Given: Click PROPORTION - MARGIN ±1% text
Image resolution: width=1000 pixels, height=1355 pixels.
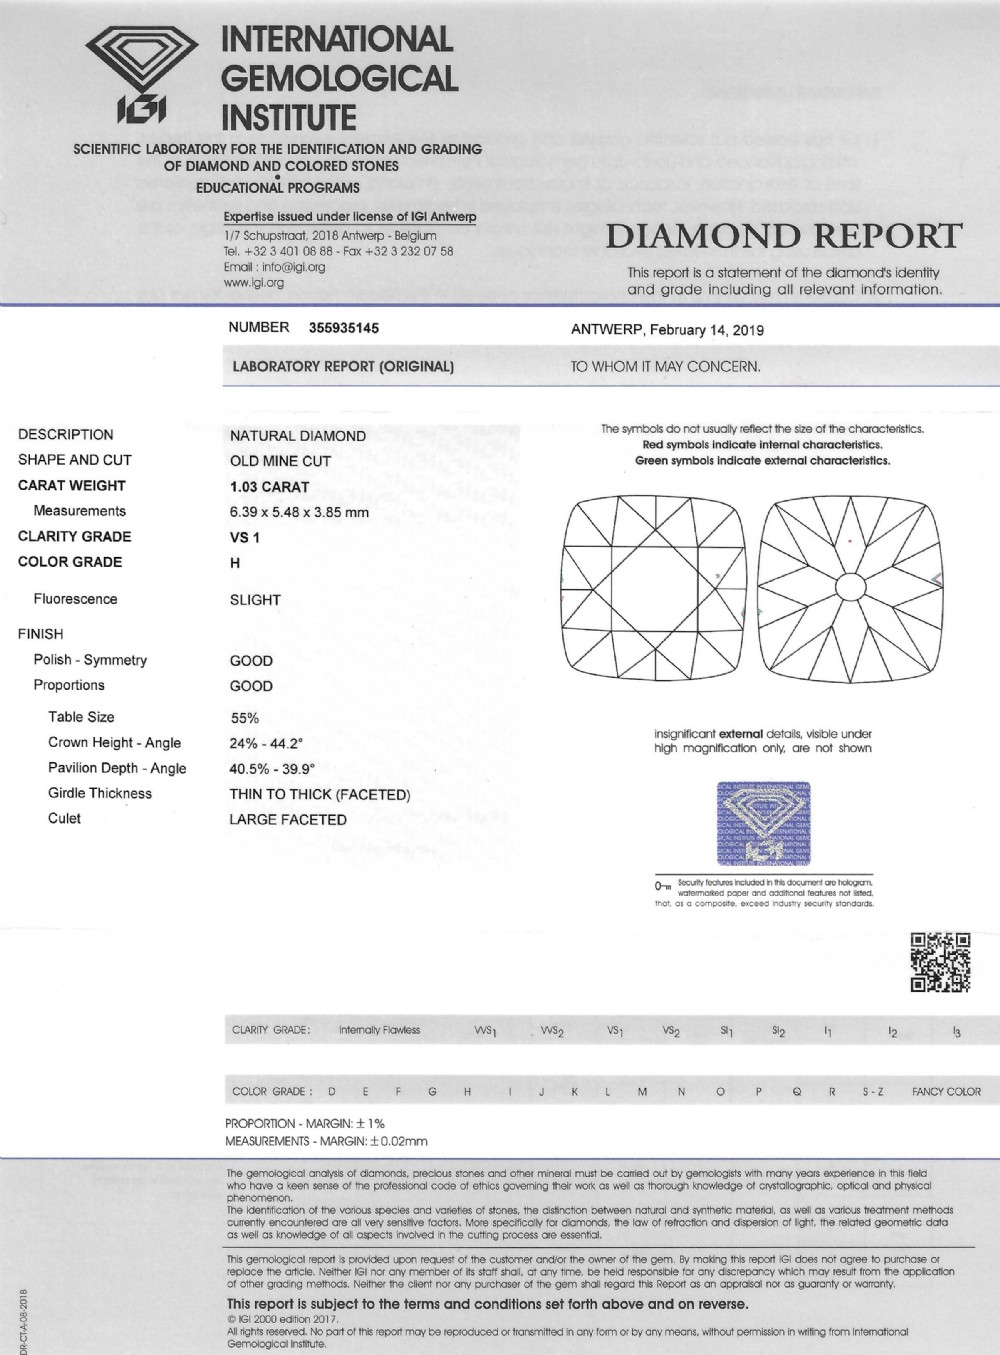Looking at the screenshot, I should pyautogui.click(x=305, y=1124).
